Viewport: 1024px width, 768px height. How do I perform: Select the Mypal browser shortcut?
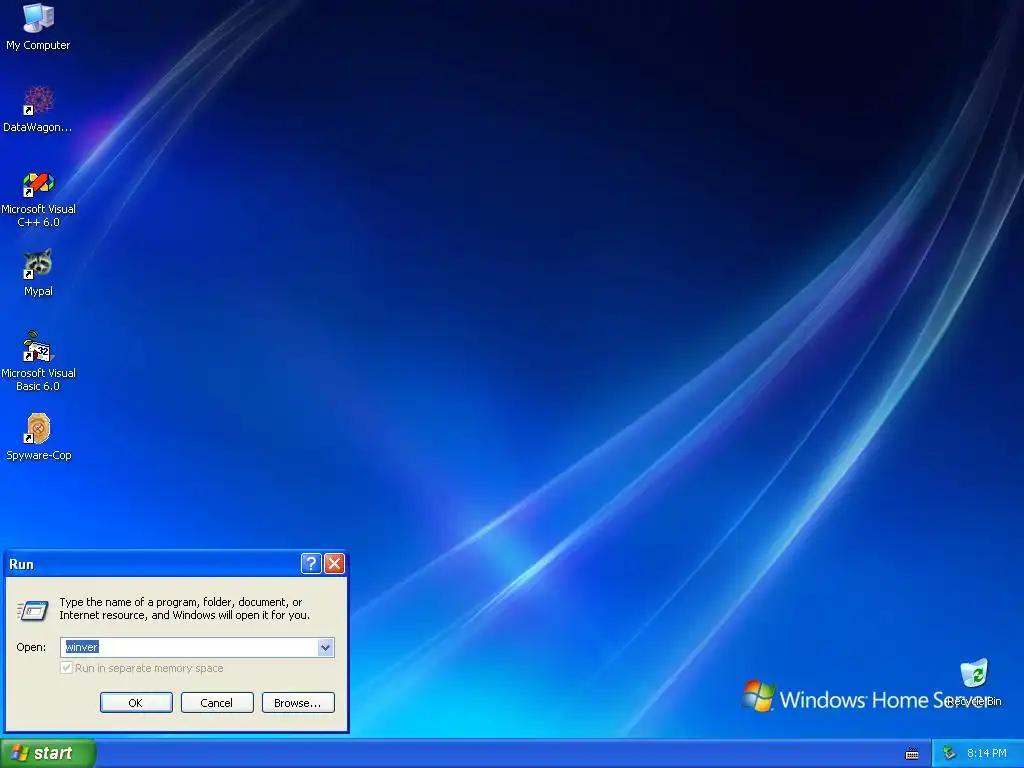pyautogui.click(x=38, y=274)
